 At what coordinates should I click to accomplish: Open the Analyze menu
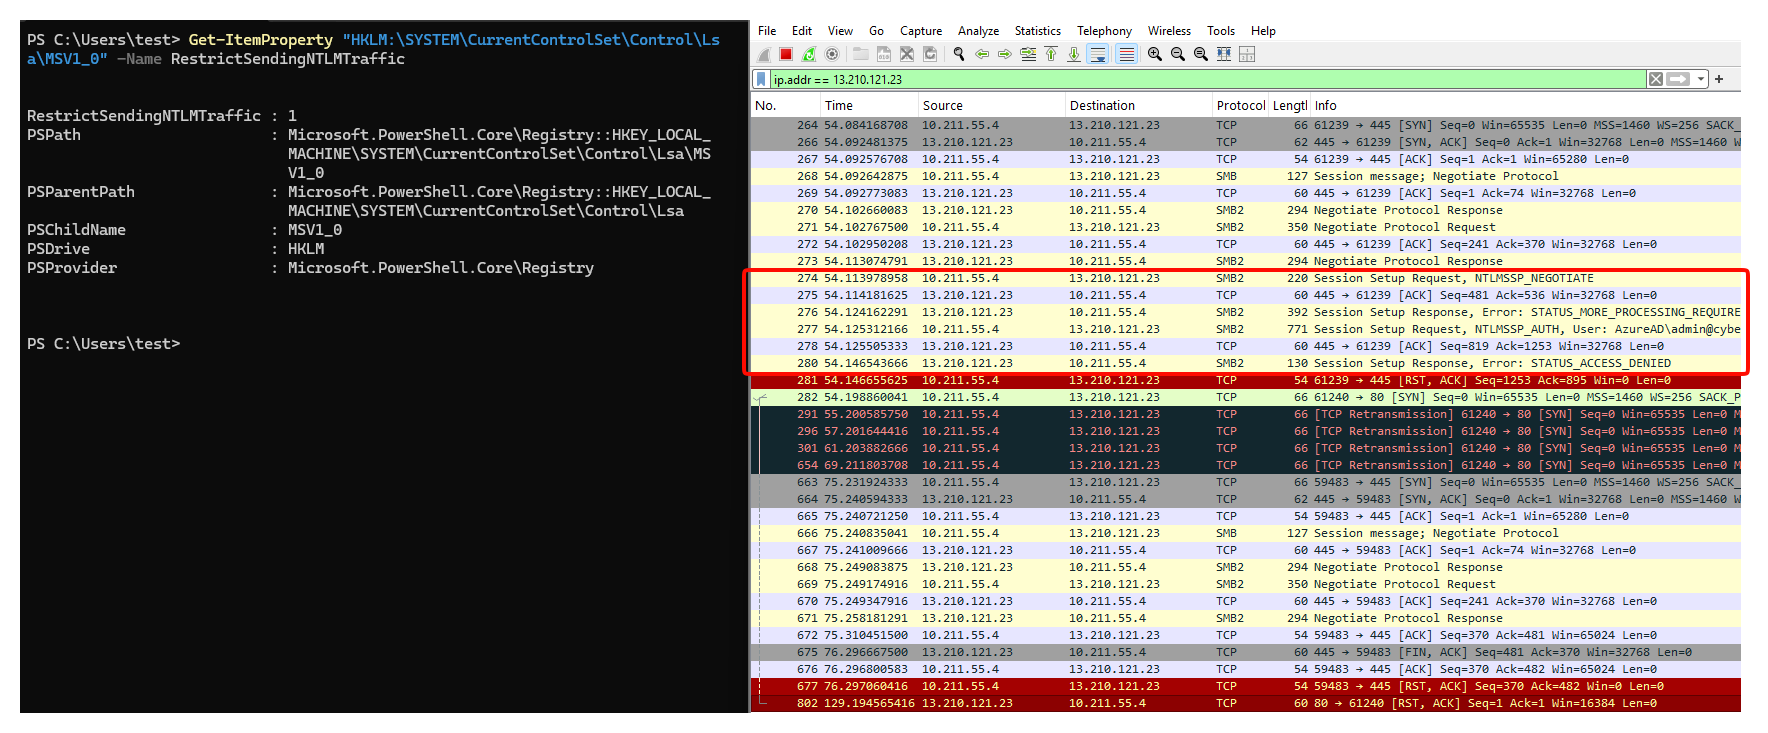tap(979, 31)
